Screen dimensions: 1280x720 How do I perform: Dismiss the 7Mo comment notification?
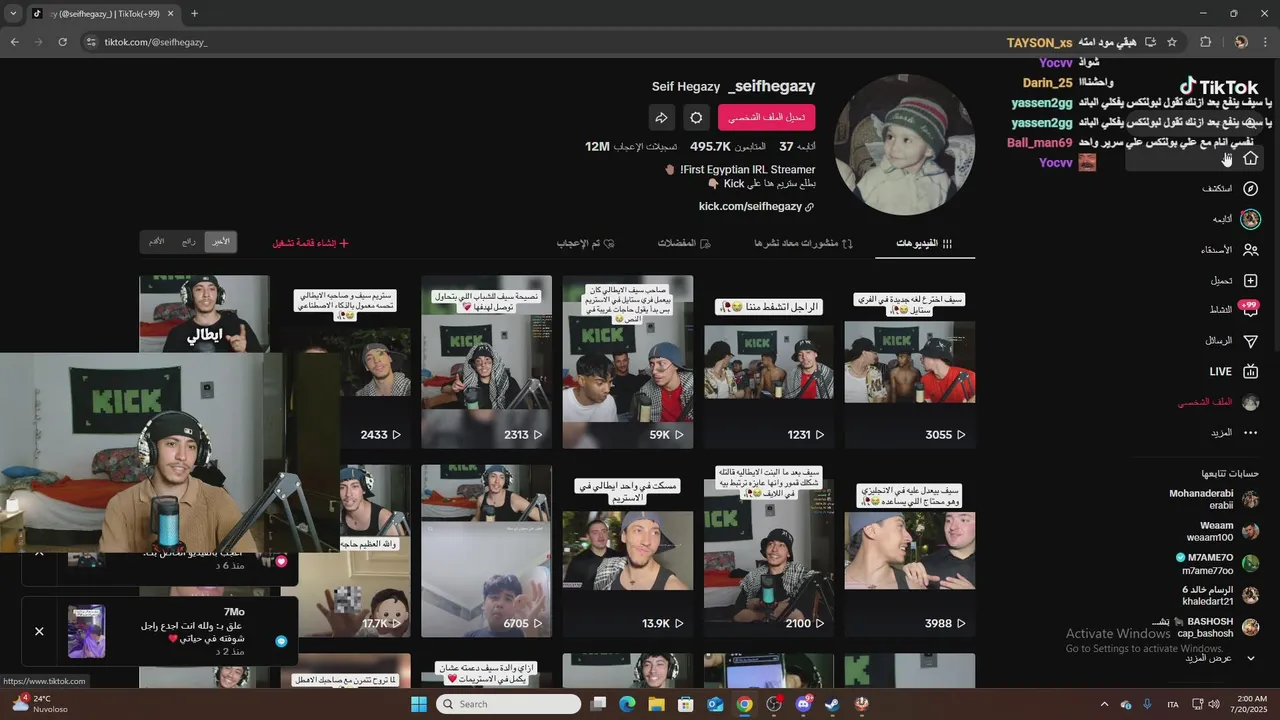click(39, 631)
